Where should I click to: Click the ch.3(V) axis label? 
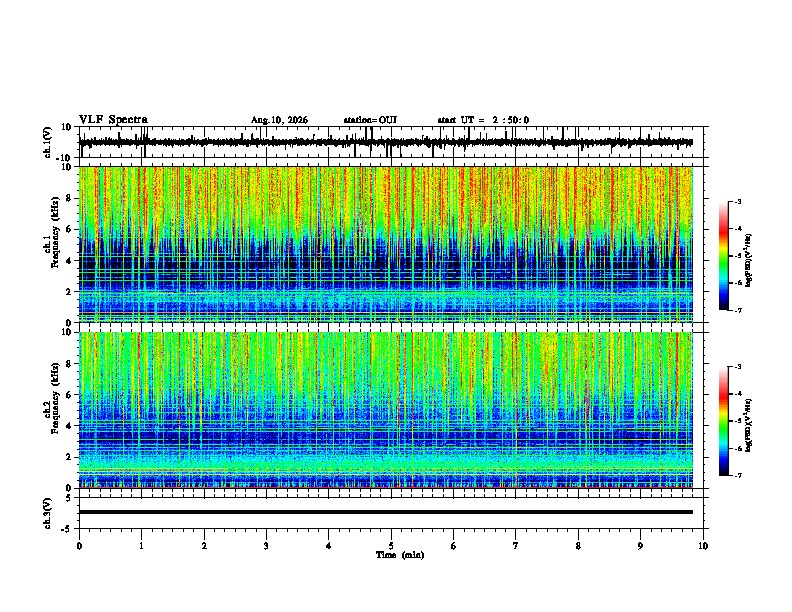pos(48,513)
